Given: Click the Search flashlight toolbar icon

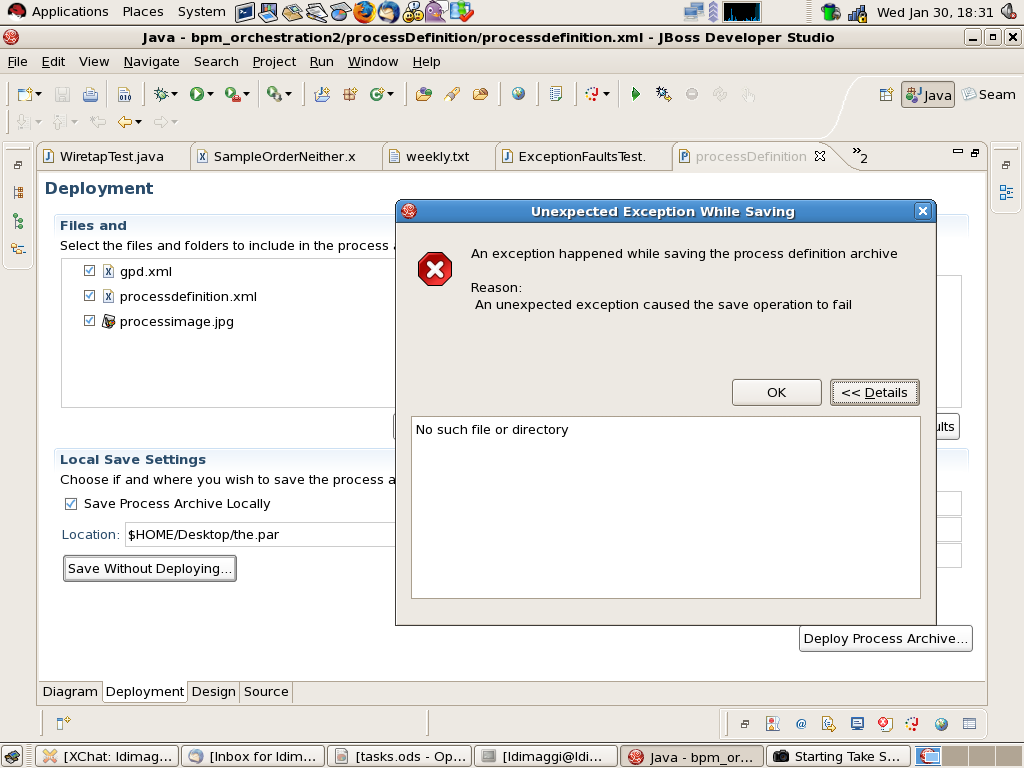Looking at the screenshot, I should point(452,95).
